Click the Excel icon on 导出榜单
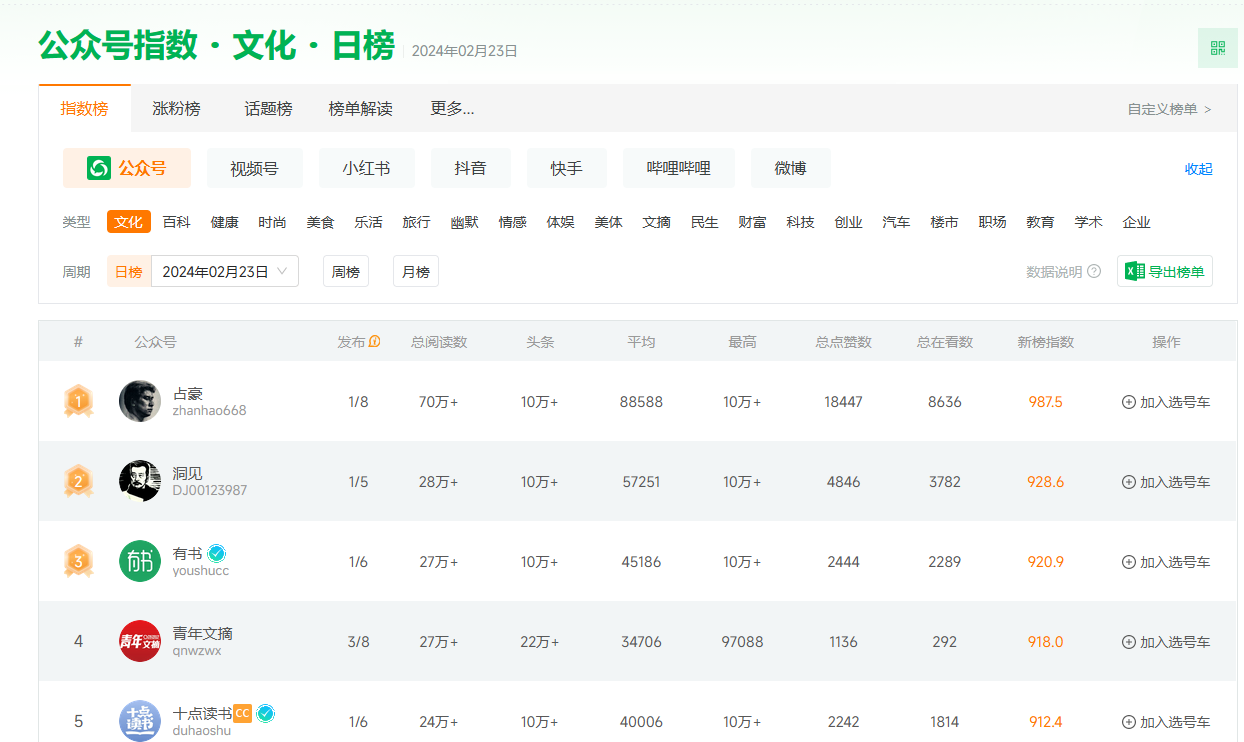 click(x=1135, y=271)
